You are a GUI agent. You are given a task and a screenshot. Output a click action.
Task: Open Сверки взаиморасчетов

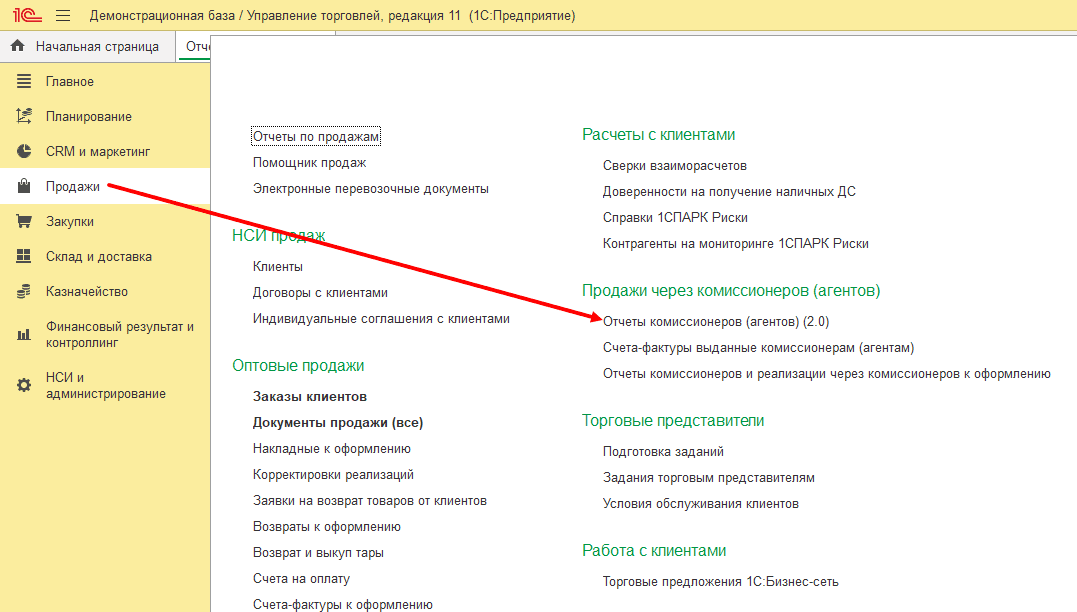[674, 166]
